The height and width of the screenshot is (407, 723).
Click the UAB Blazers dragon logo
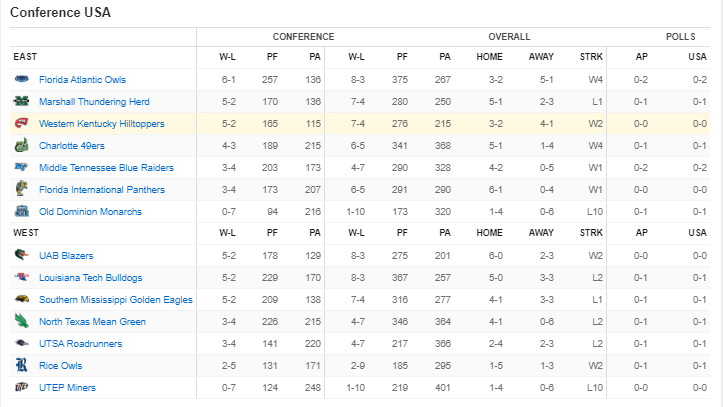click(x=21, y=255)
